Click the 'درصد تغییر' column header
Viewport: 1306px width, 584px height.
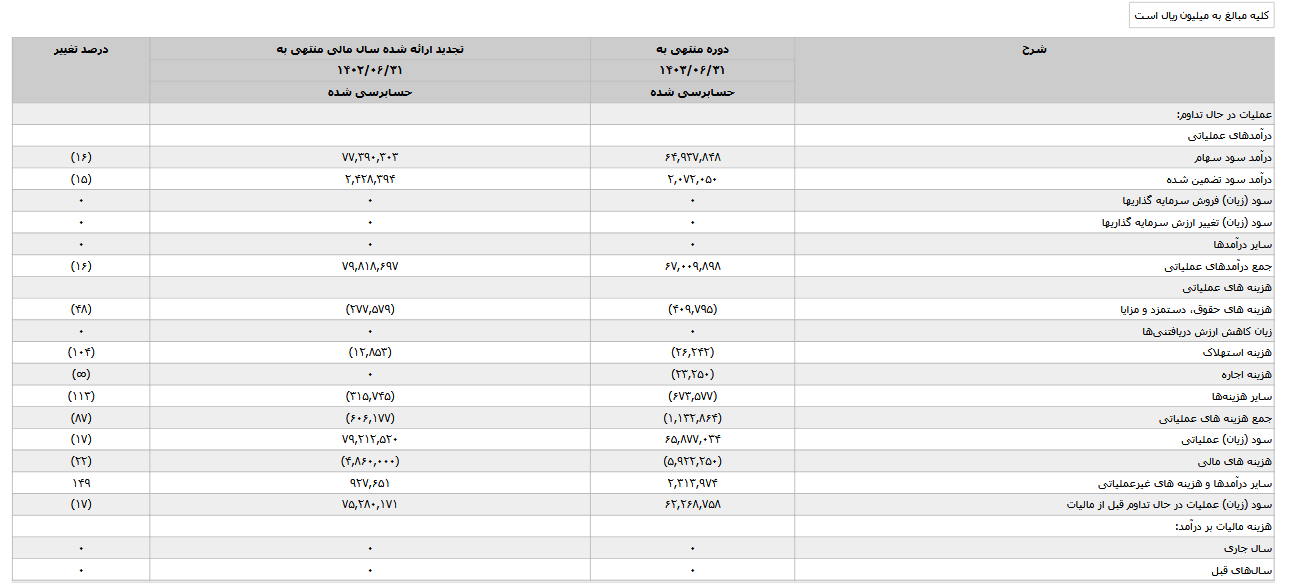(81, 49)
